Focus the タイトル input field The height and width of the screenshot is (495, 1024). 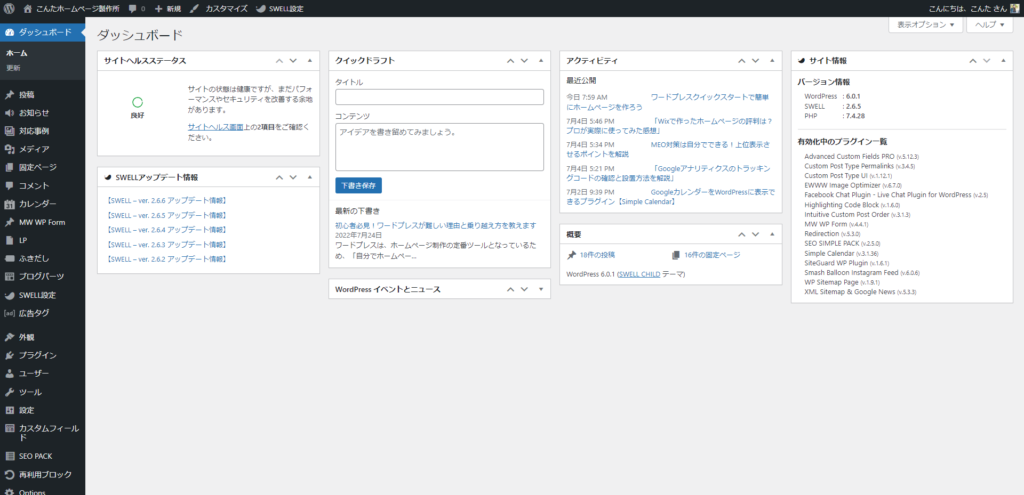pyautogui.click(x=440, y=97)
